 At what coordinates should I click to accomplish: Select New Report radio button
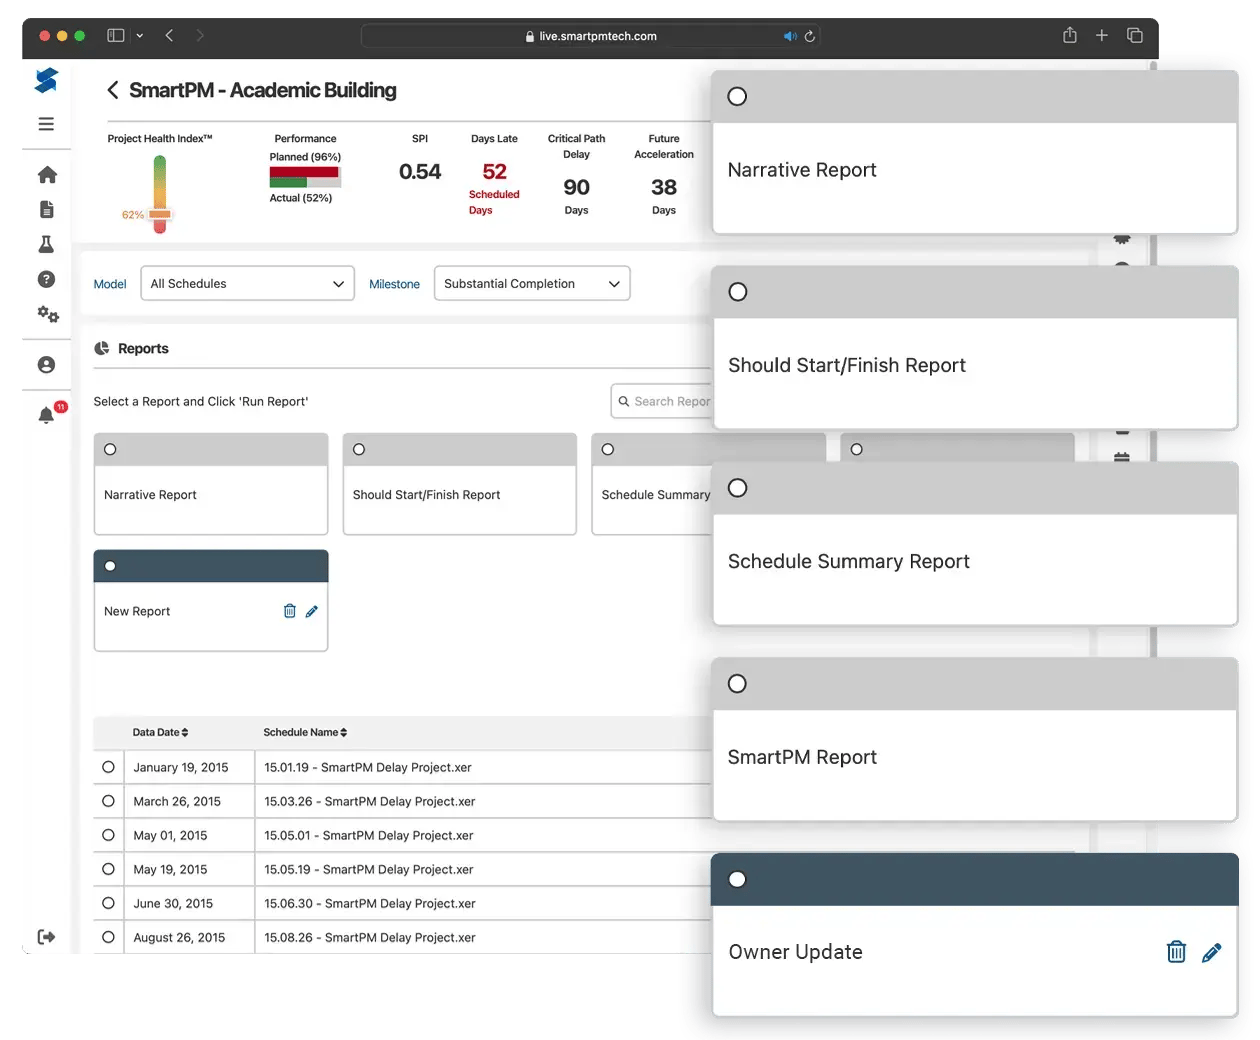tap(110, 566)
